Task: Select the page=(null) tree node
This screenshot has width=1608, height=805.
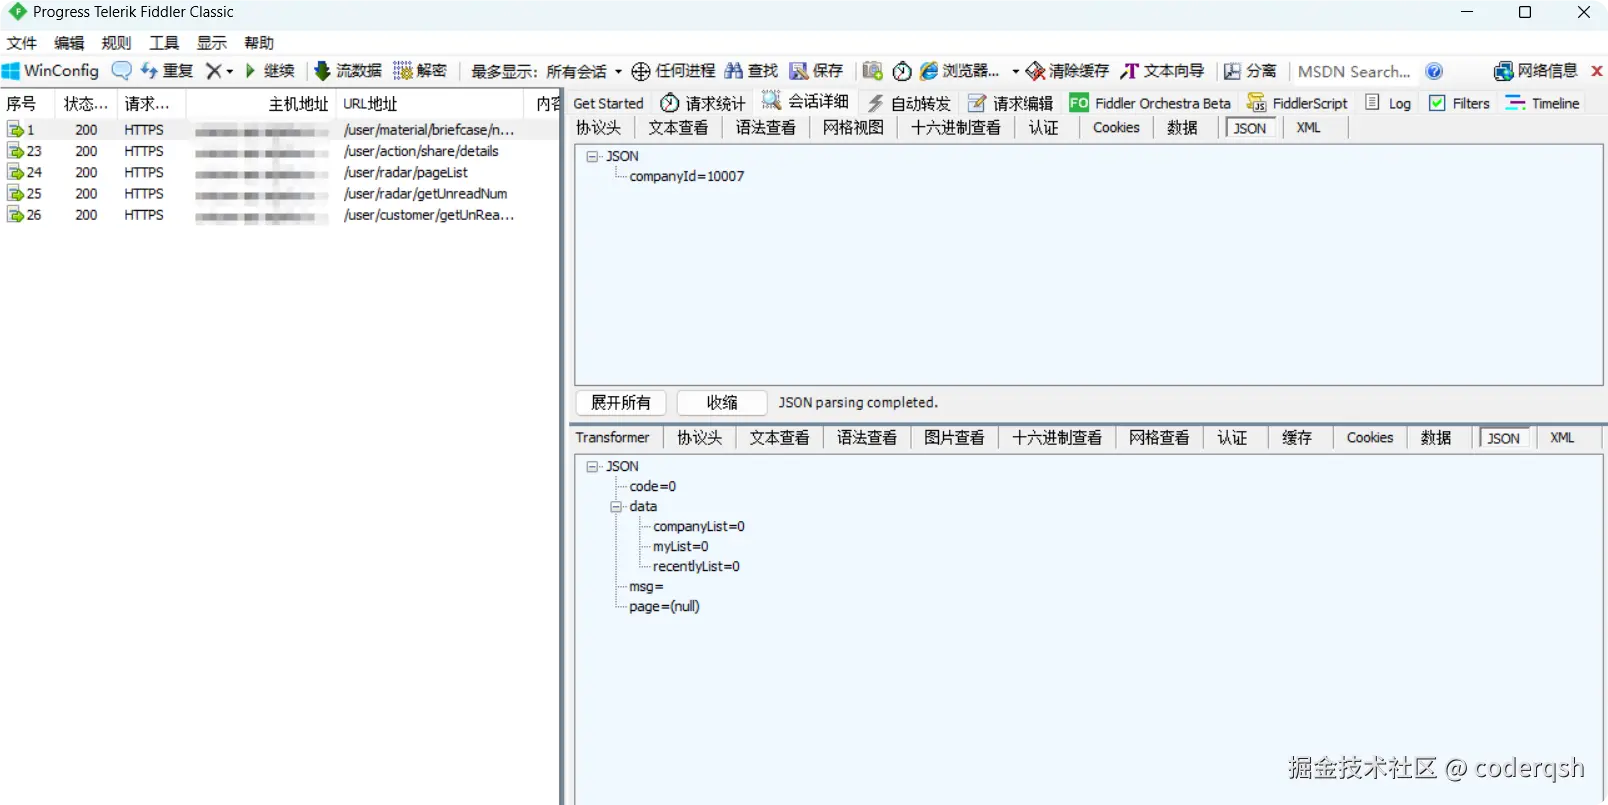Action: tap(665, 606)
